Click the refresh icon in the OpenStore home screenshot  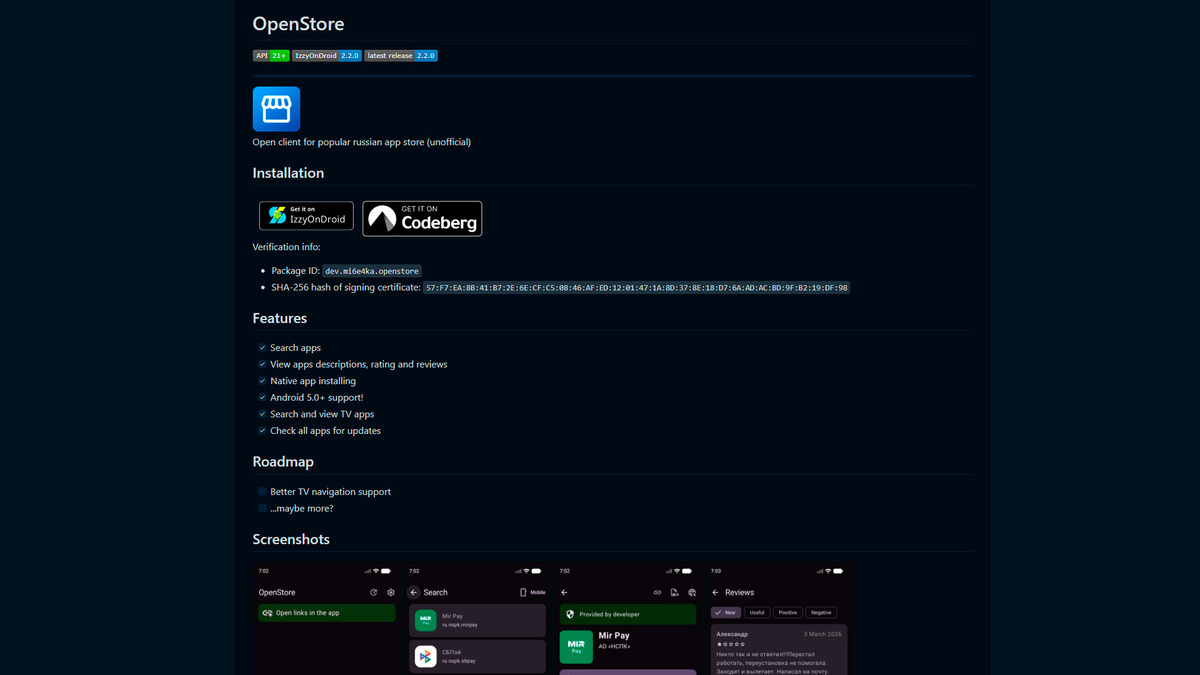[x=374, y=593]
